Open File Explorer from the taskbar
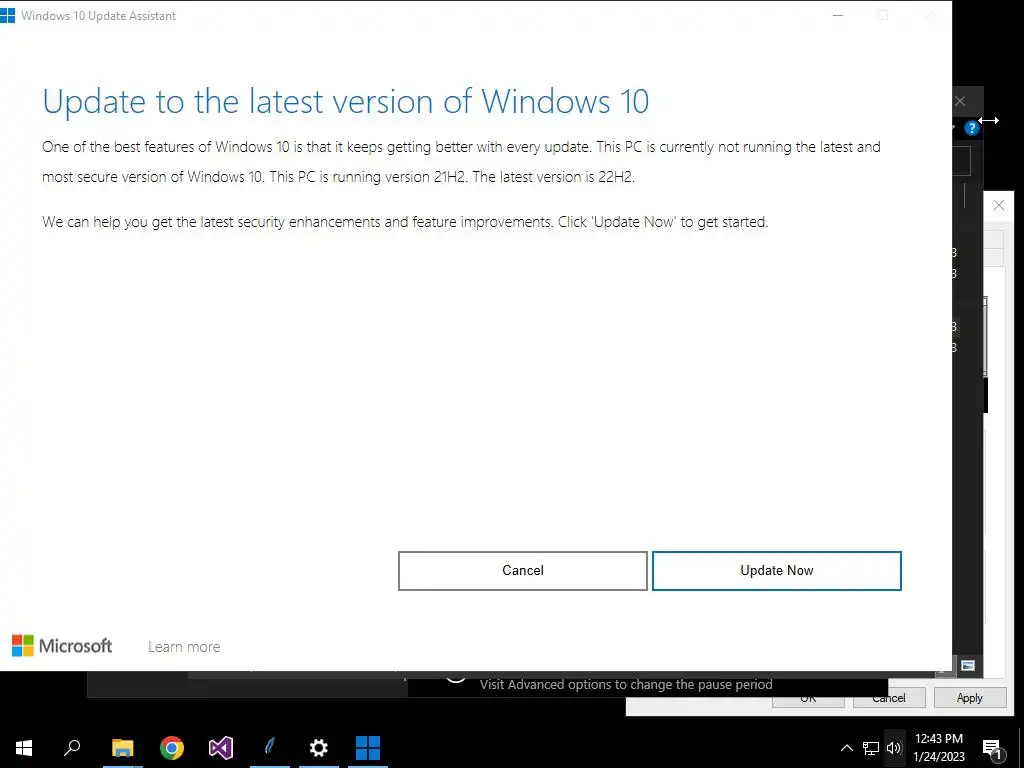 (122, 748)
